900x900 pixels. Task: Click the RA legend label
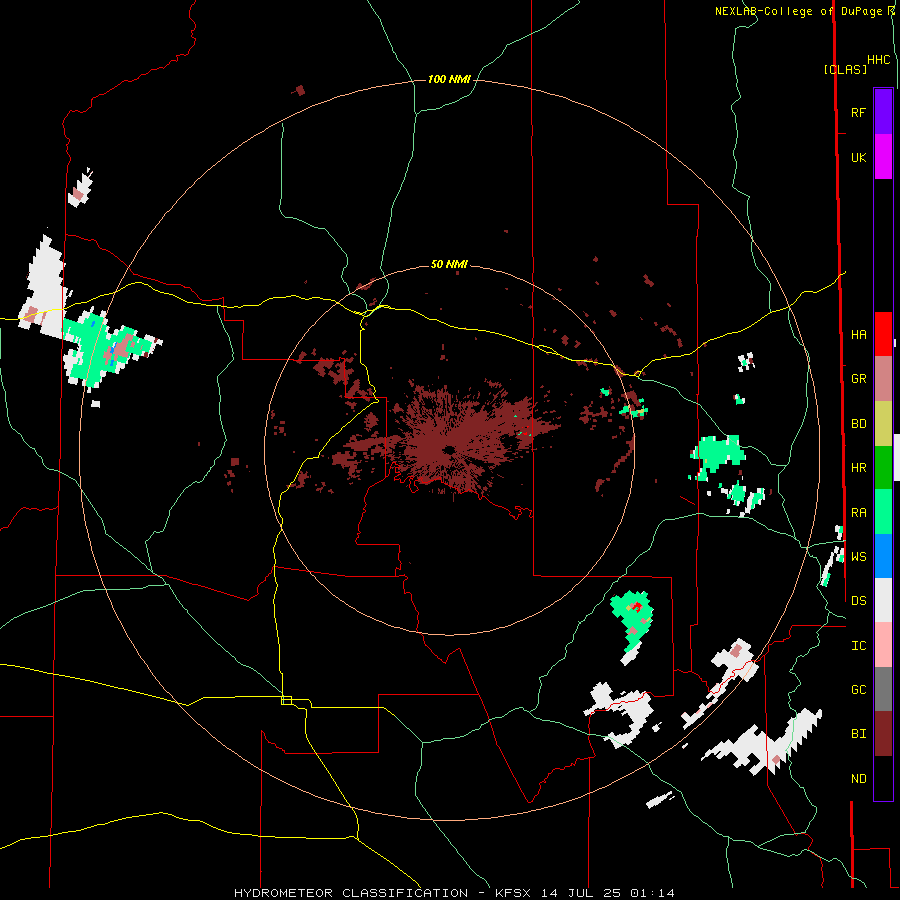click(858, 513)
